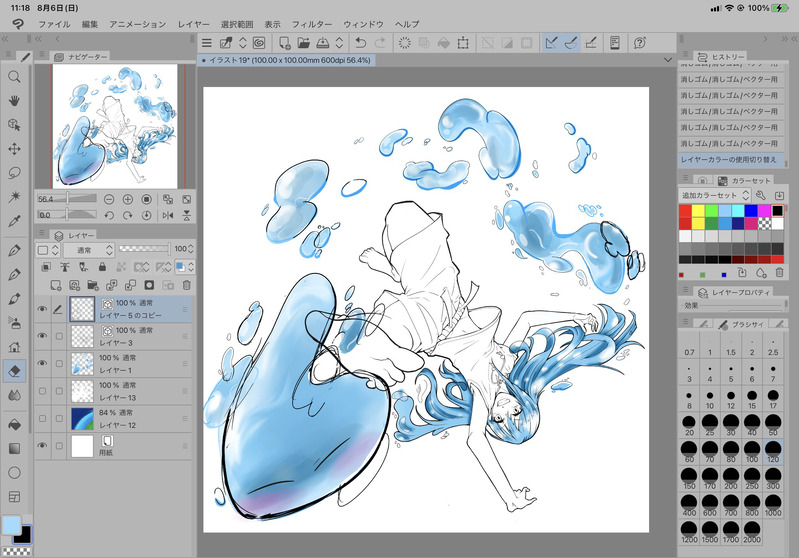
Task: Click the Clip Studio spiral icon
Action: tap(259, 43)
